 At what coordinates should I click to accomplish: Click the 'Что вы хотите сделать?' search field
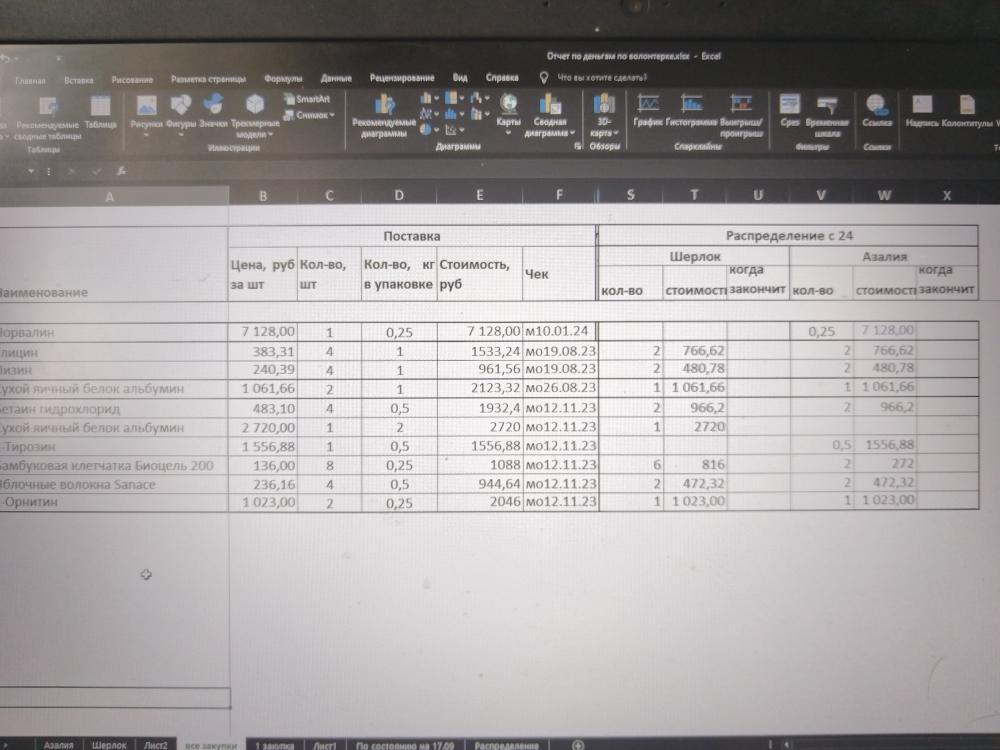(x=601, y=77)
